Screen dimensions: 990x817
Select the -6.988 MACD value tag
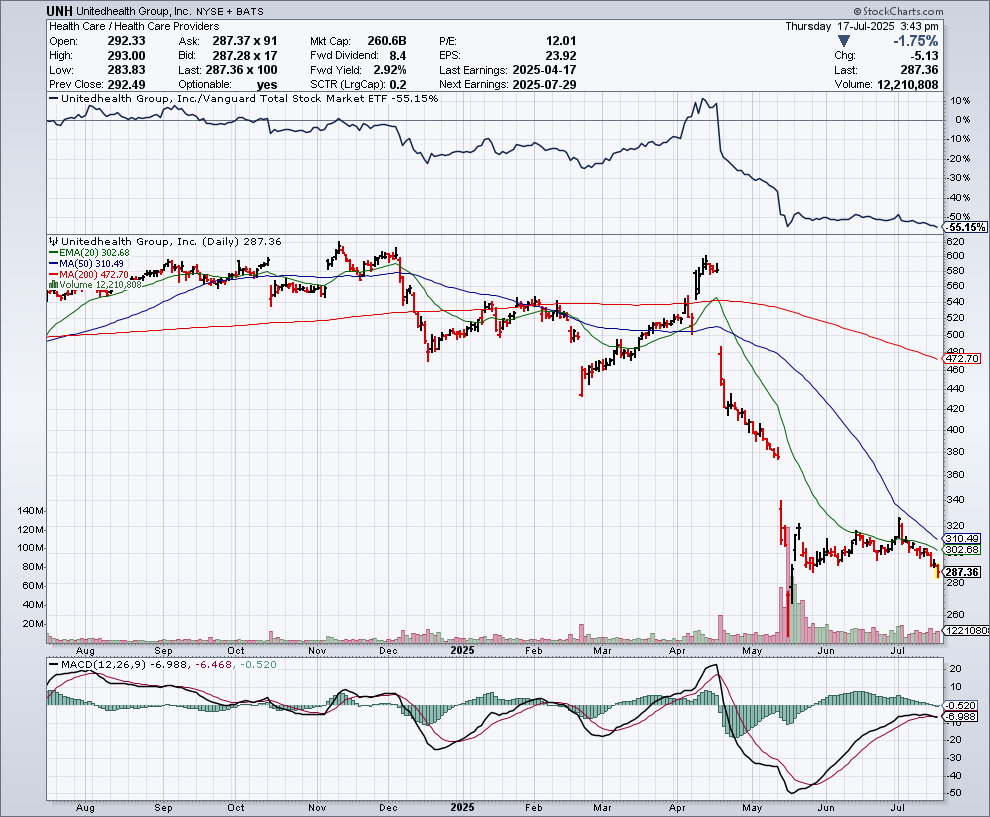[x=960, y=717]
